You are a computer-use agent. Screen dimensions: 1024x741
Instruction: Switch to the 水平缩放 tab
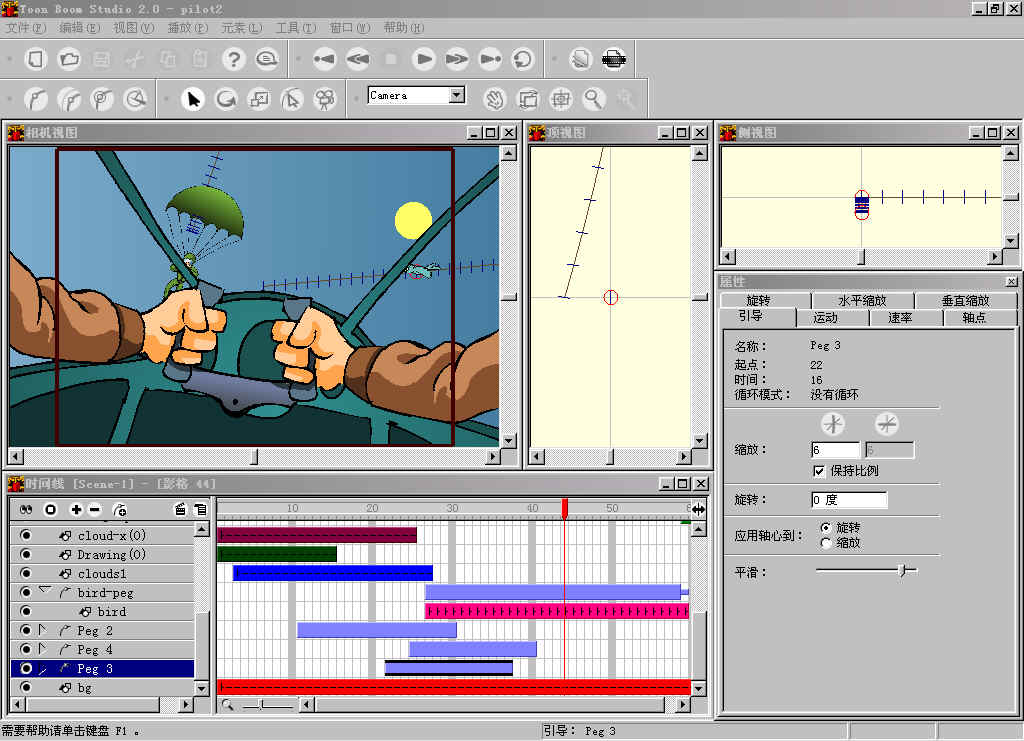click(x=863, y=300)
